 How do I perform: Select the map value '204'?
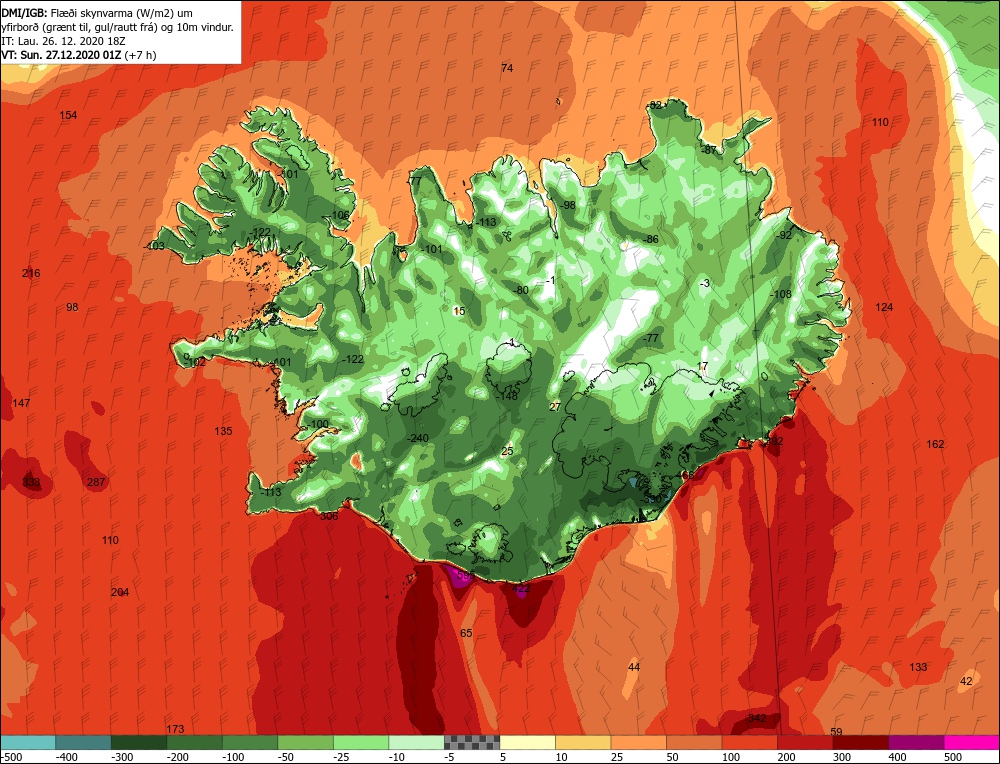coord(120,592)
